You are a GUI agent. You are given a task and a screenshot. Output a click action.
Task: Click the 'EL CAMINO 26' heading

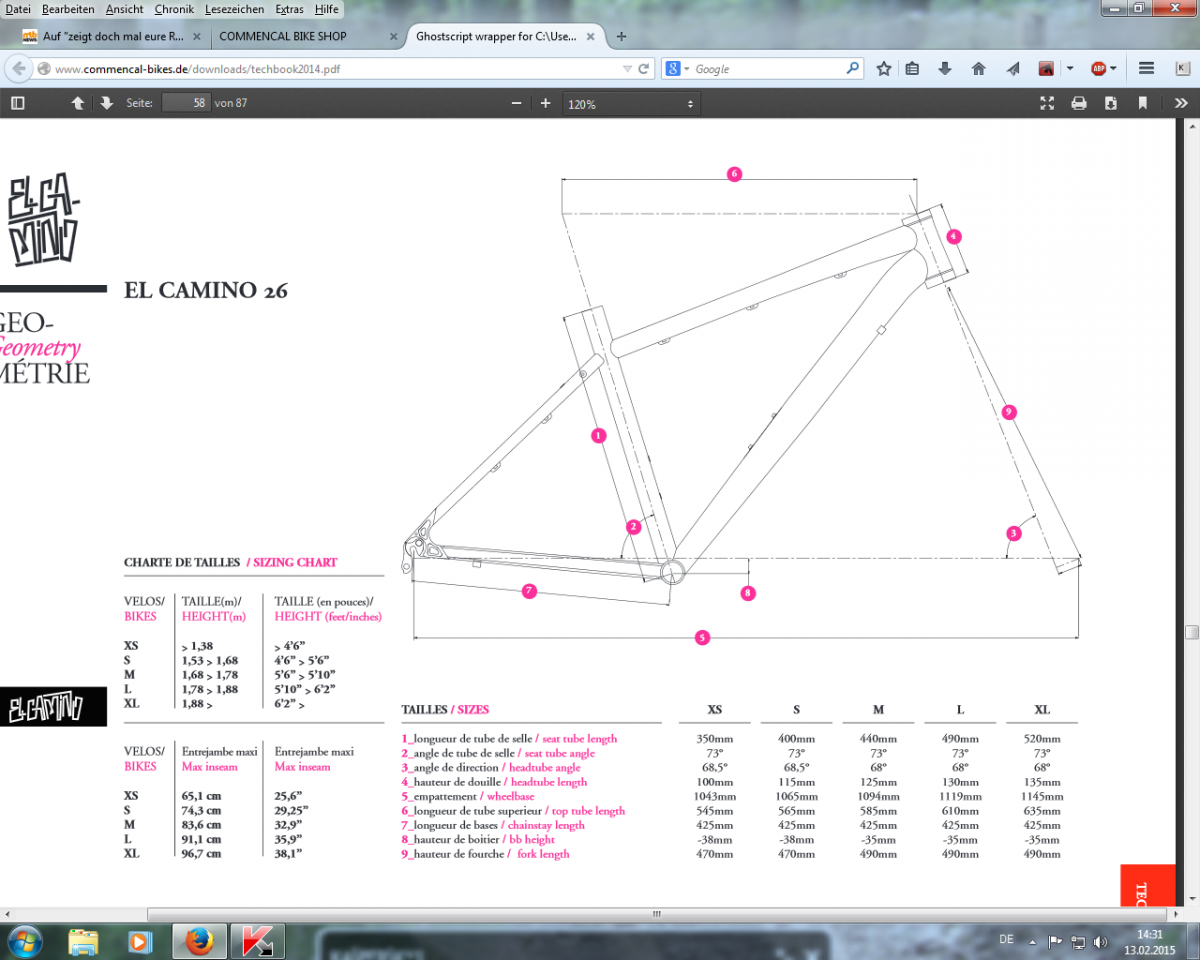(206, 291)
